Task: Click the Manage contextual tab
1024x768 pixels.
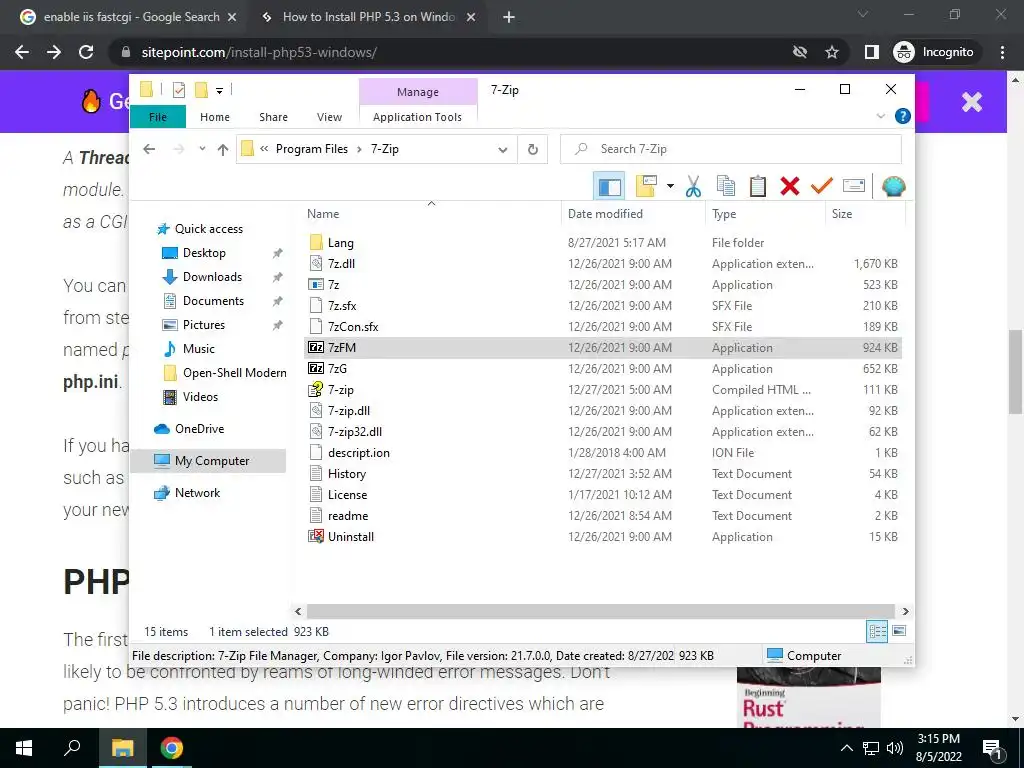Action: pyautogui.click(x=418, y=92)
